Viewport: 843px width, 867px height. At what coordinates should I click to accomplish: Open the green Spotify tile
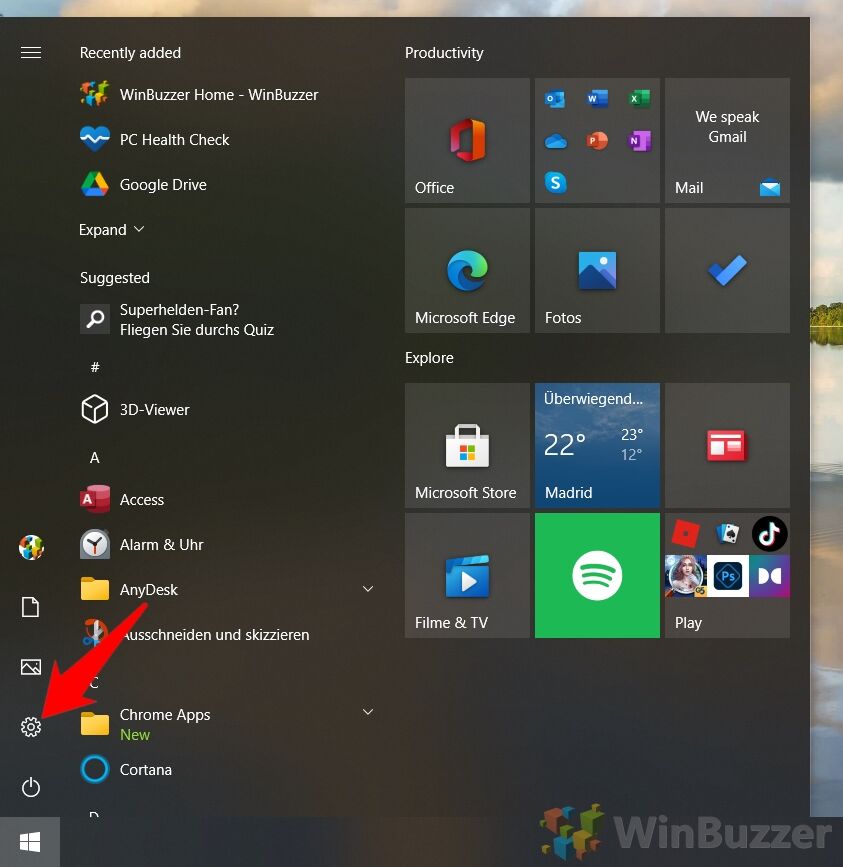click(597, 576)
